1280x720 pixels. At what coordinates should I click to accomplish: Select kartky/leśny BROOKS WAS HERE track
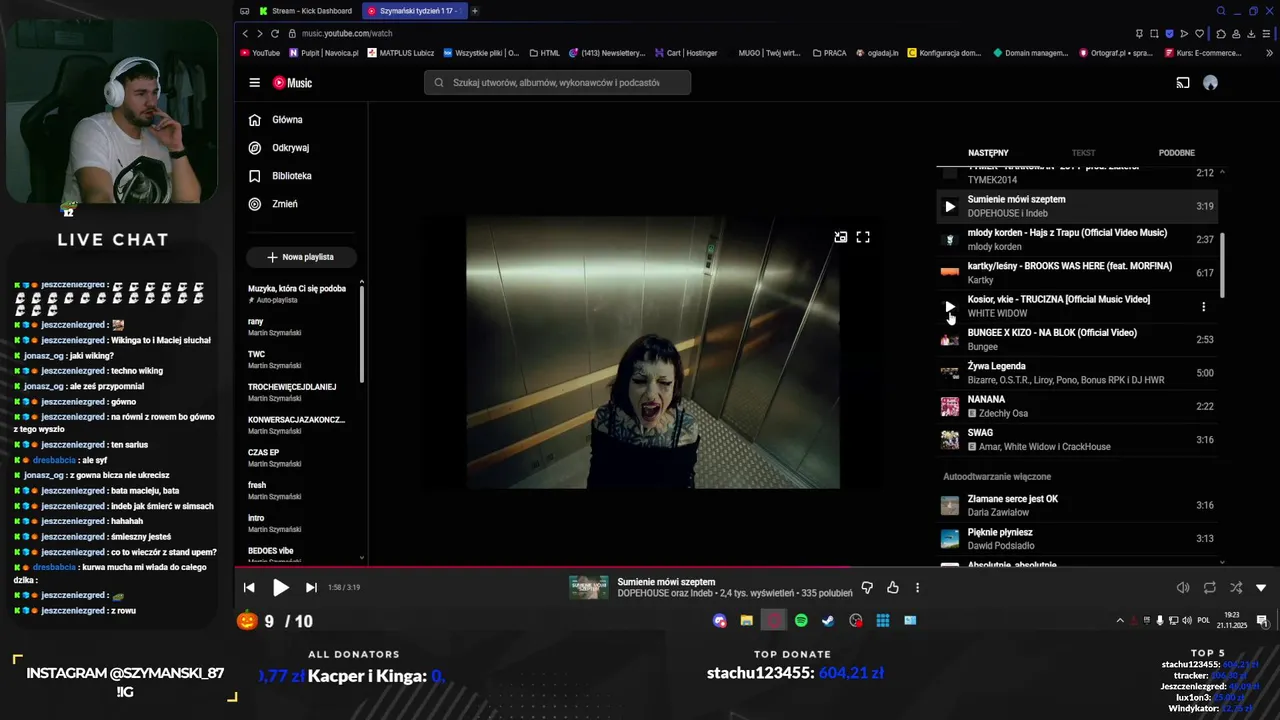click(x=1077, y=273)
